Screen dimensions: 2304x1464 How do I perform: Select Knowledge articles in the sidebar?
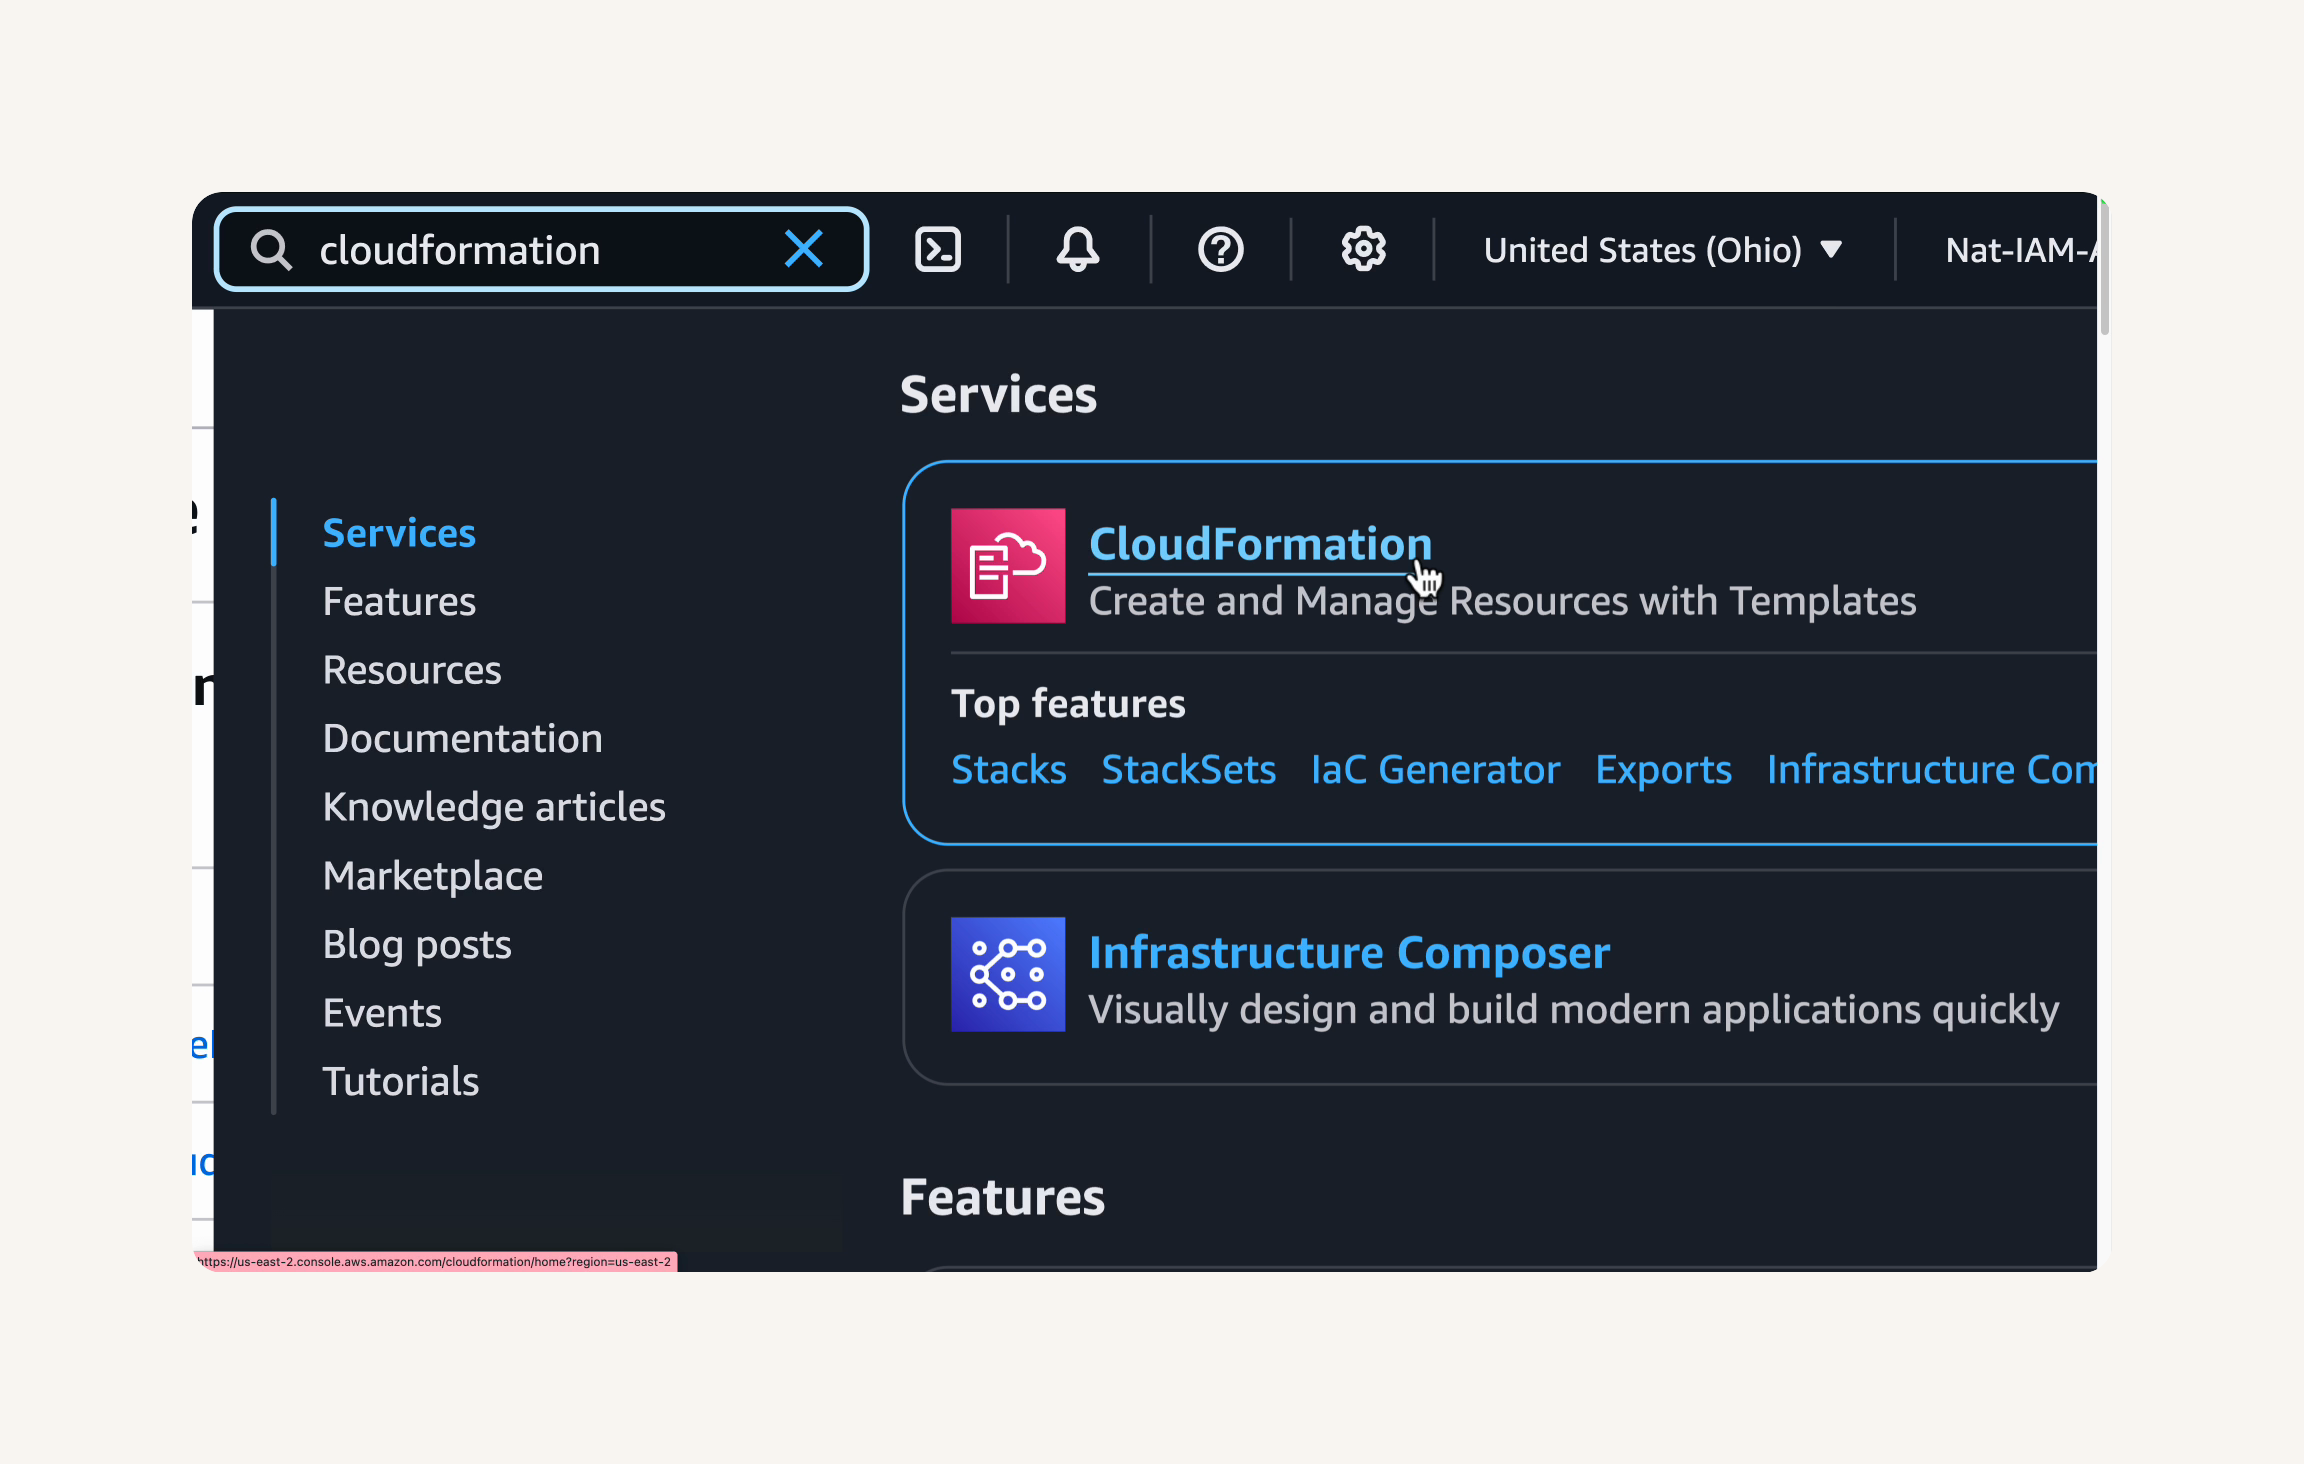pos(494,807)
